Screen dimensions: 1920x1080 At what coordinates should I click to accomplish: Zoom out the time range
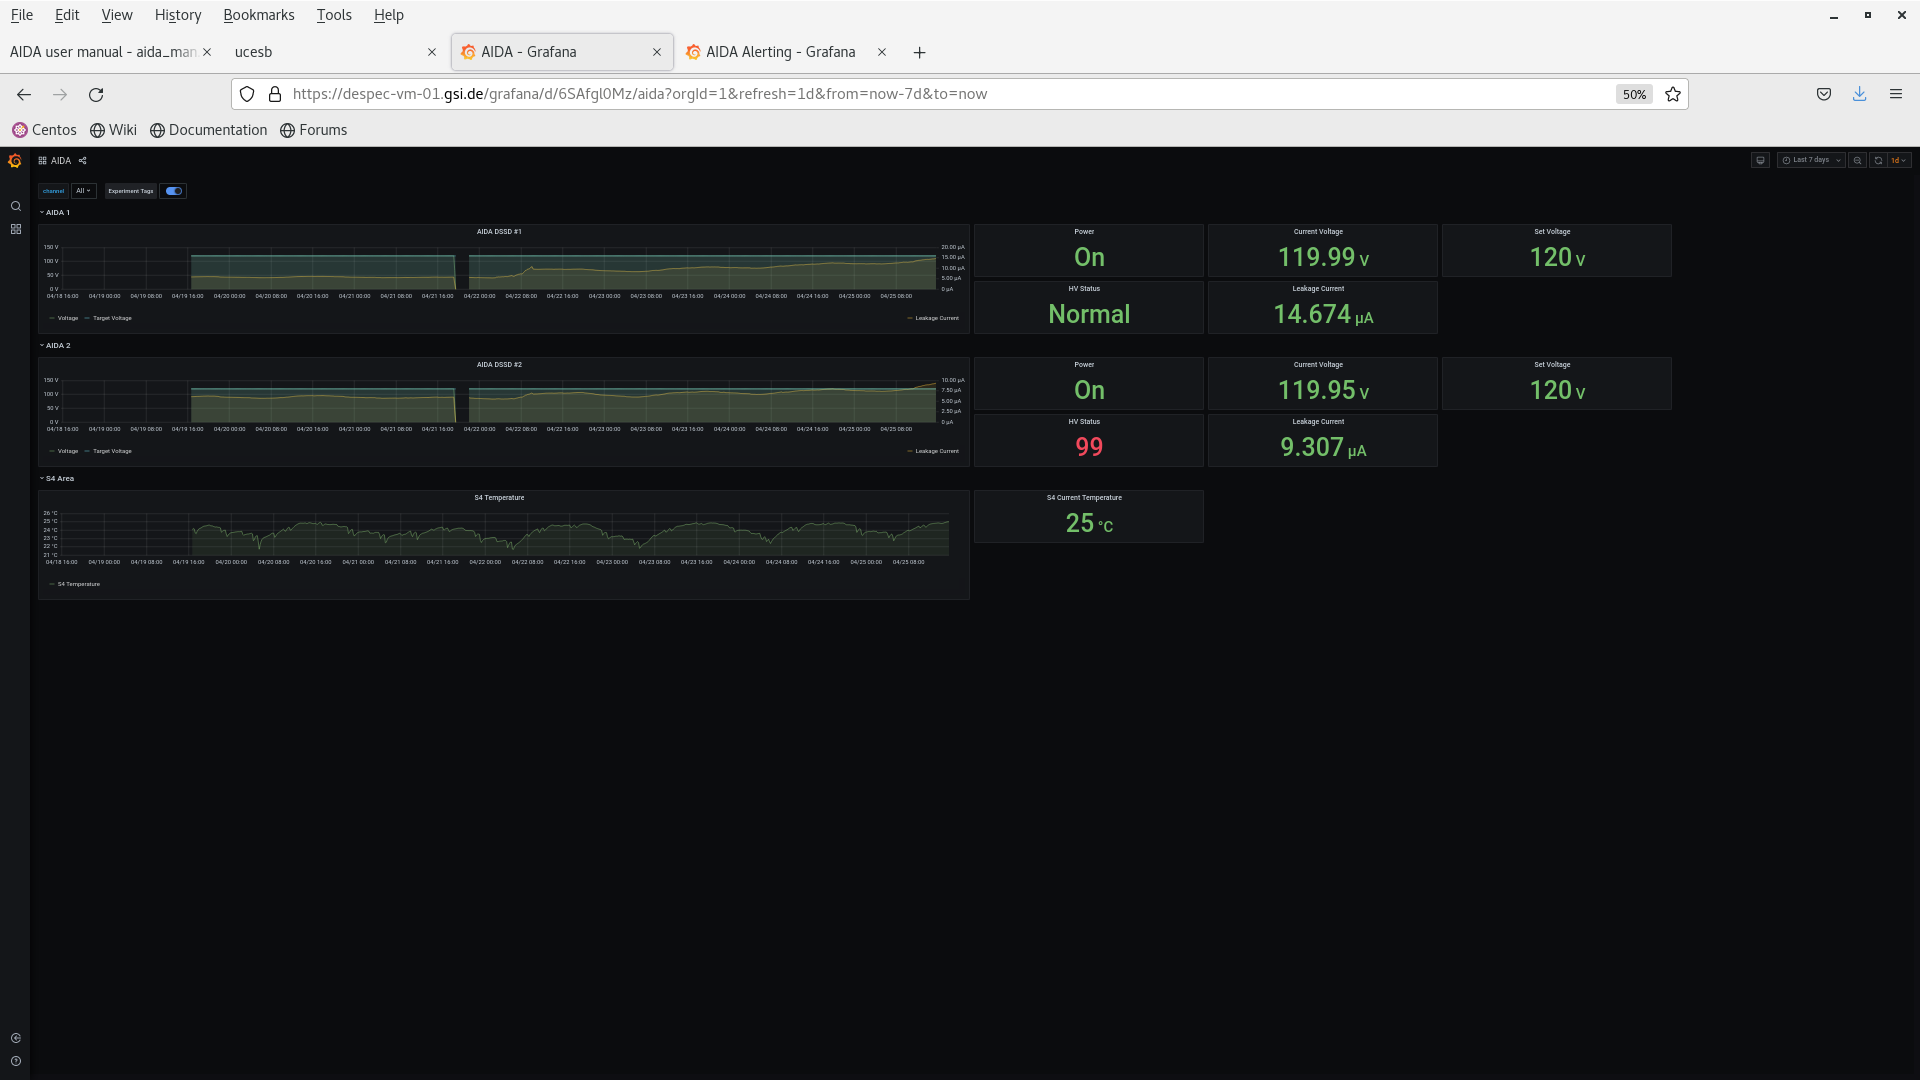point(1857,160)
